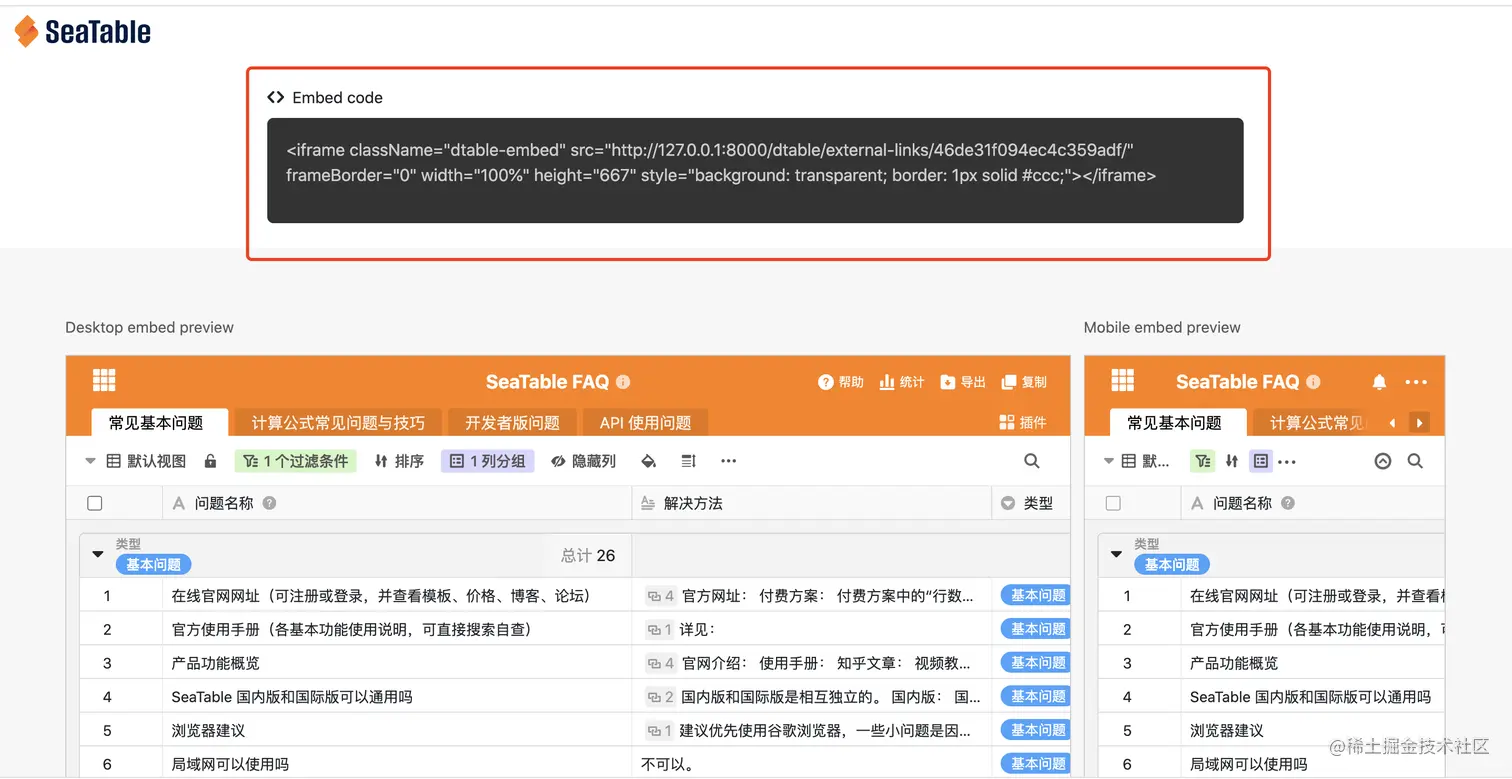Switch to 开发者版问题 tab
Image resolution: width=1512 pixels, height=779 pixels.
[512, 422]
